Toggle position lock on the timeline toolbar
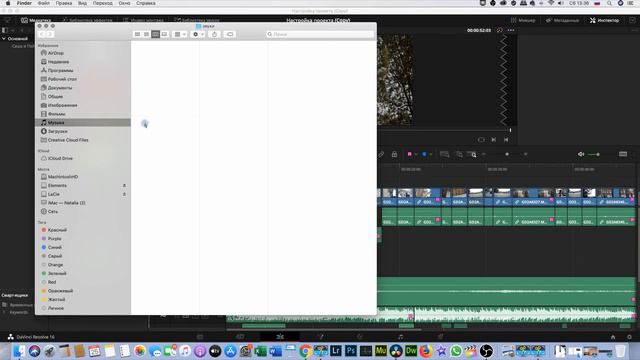This screenshot has width=640, height=360. pyautogui.click(x=394, y=154)
